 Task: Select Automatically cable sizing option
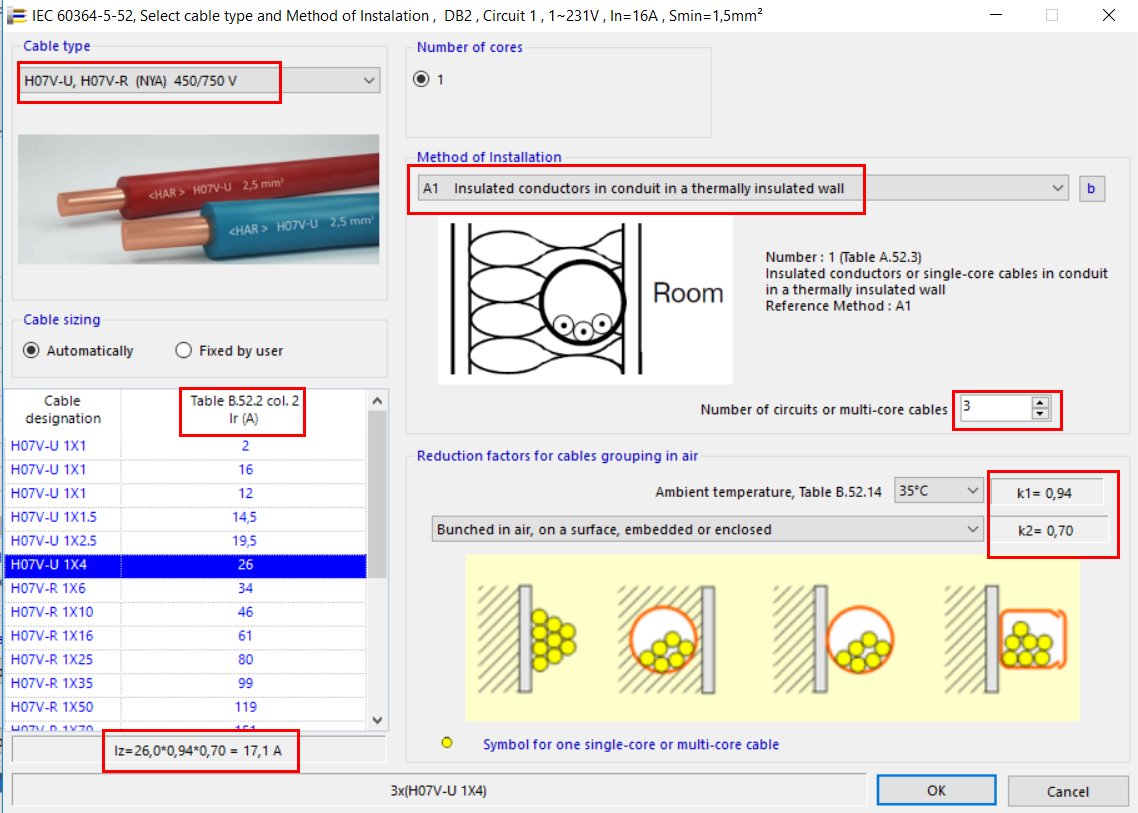tap(31, 351)
